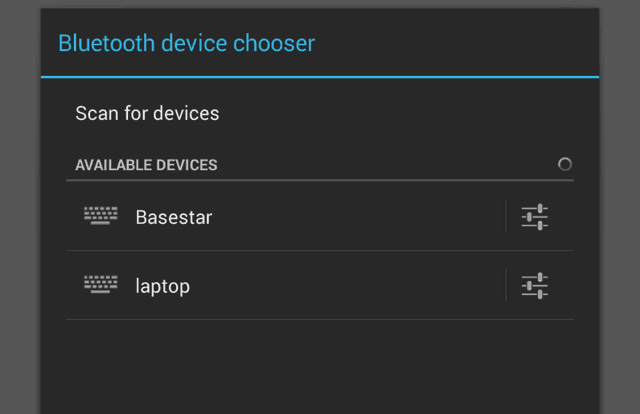This screenshot has width=640, height=414.
Task: Click the scanning progress spinner circle
Action: tap(565, 164)
